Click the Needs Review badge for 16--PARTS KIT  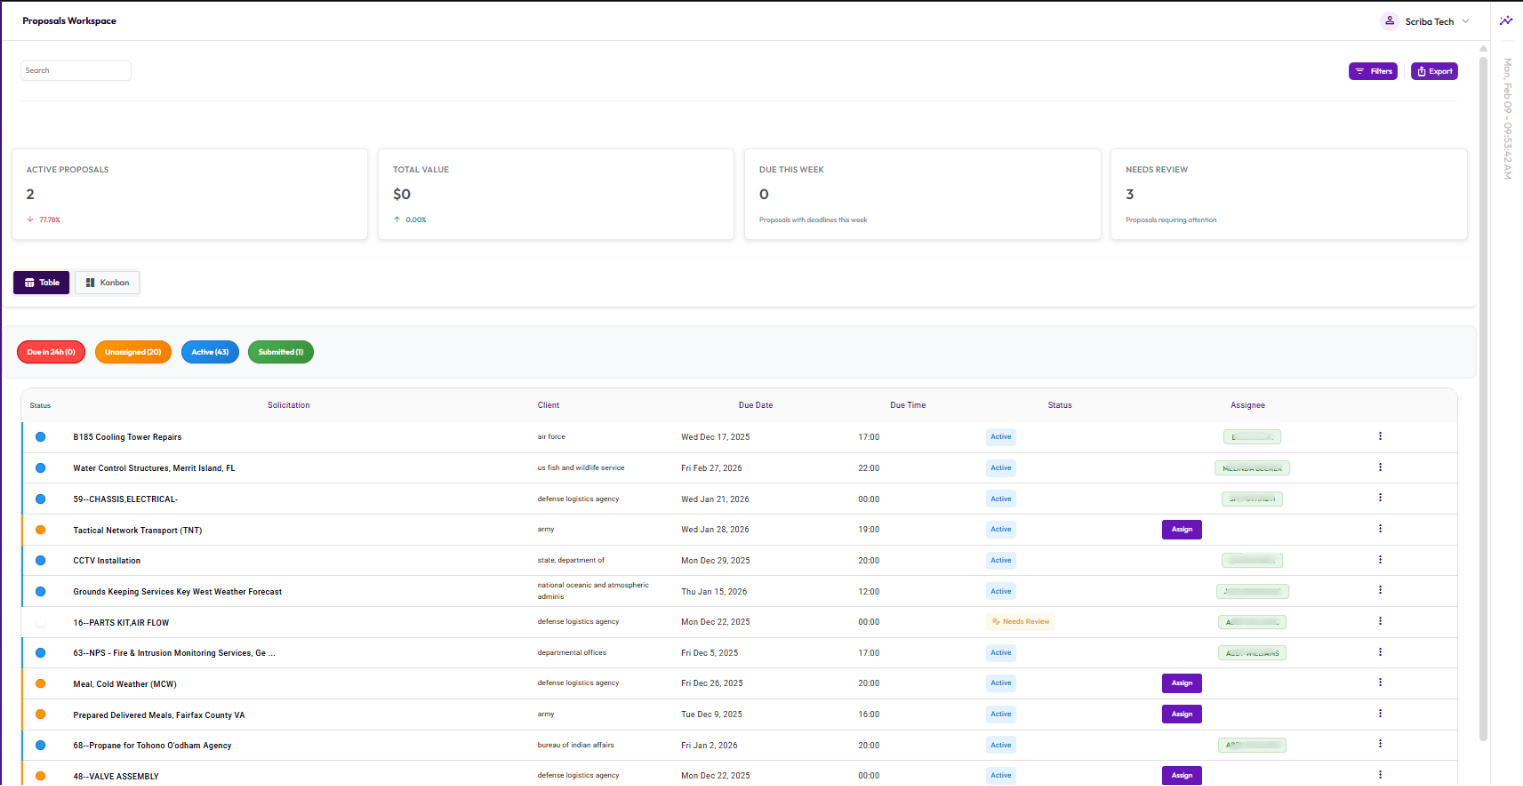1020,622
